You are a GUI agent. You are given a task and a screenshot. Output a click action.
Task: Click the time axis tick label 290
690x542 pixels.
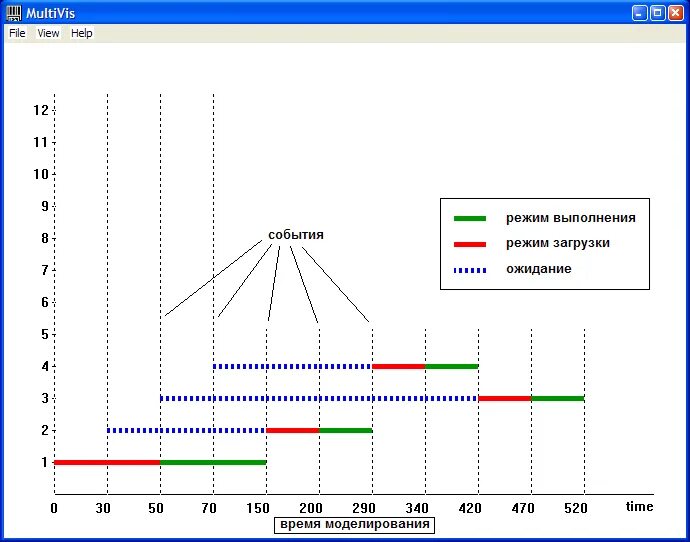pyautogui.click(x=364, y=509)
